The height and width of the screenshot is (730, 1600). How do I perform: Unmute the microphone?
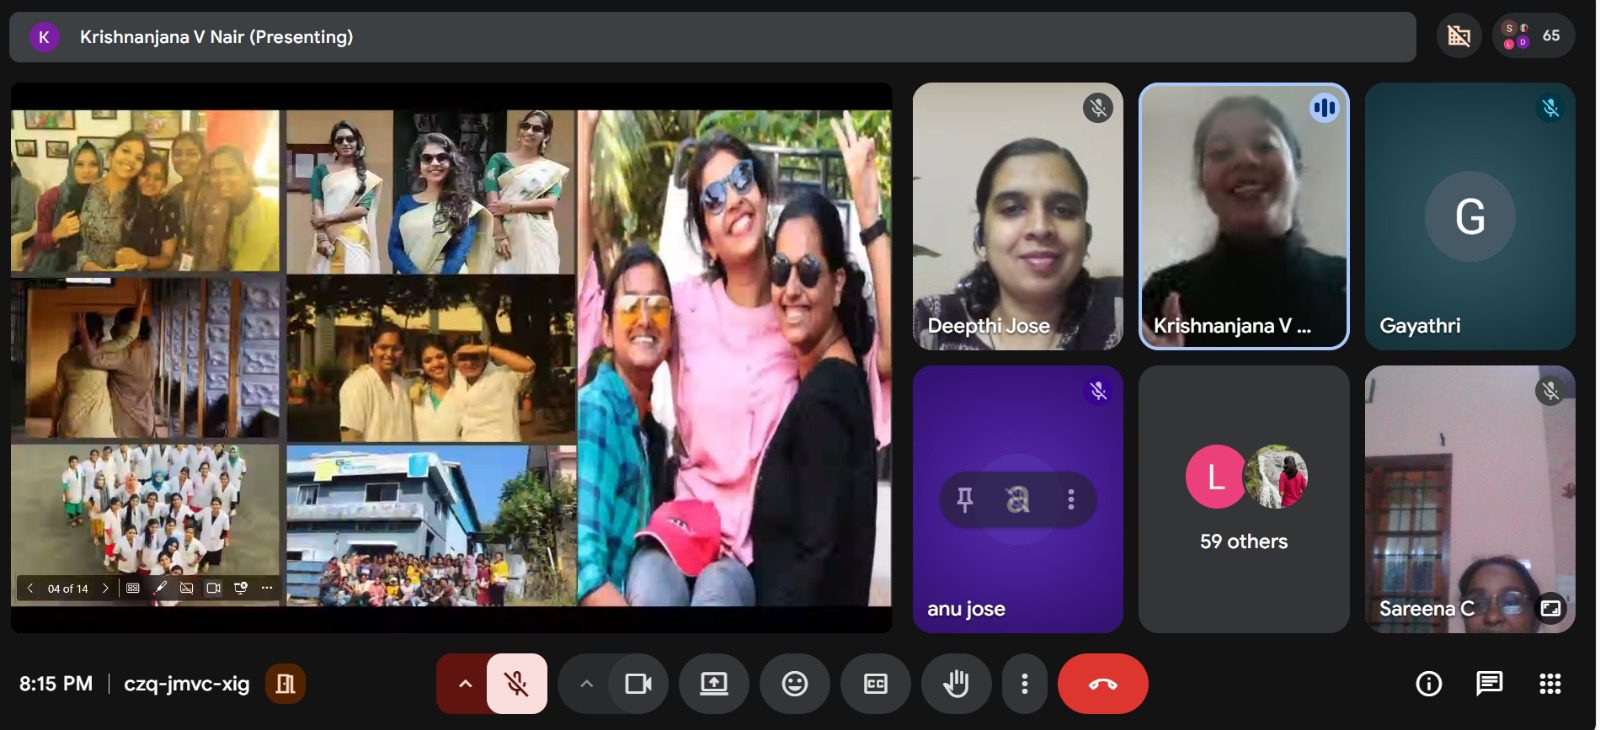point(517,684)
